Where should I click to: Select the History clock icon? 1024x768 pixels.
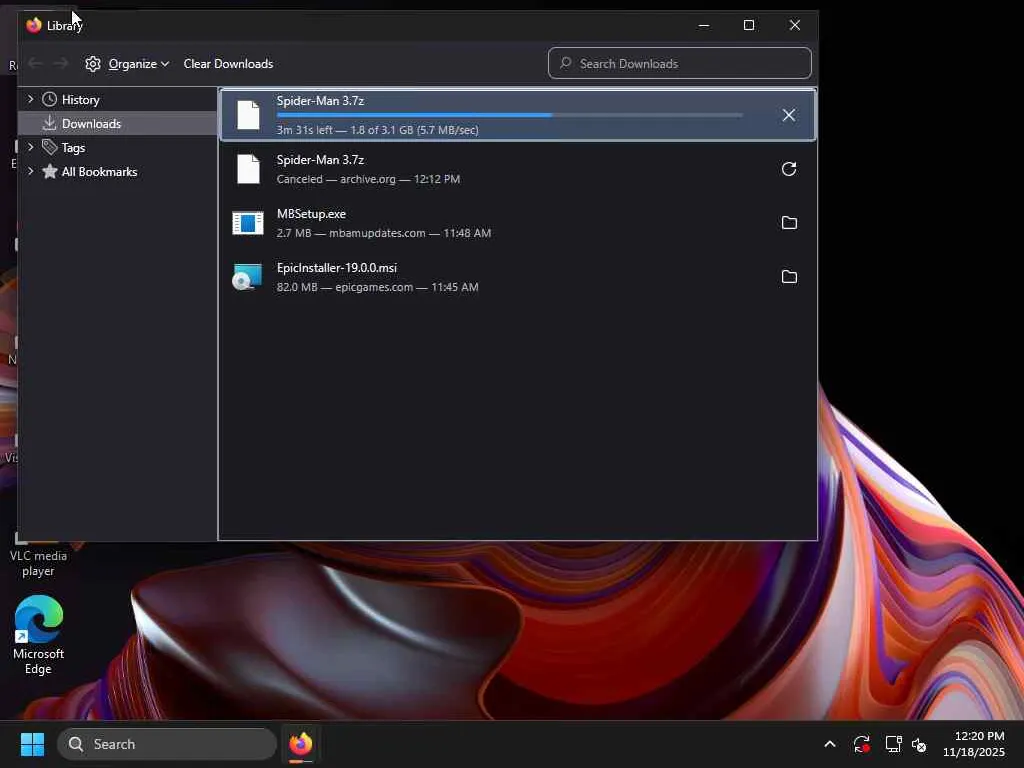(x=50, y=99)
